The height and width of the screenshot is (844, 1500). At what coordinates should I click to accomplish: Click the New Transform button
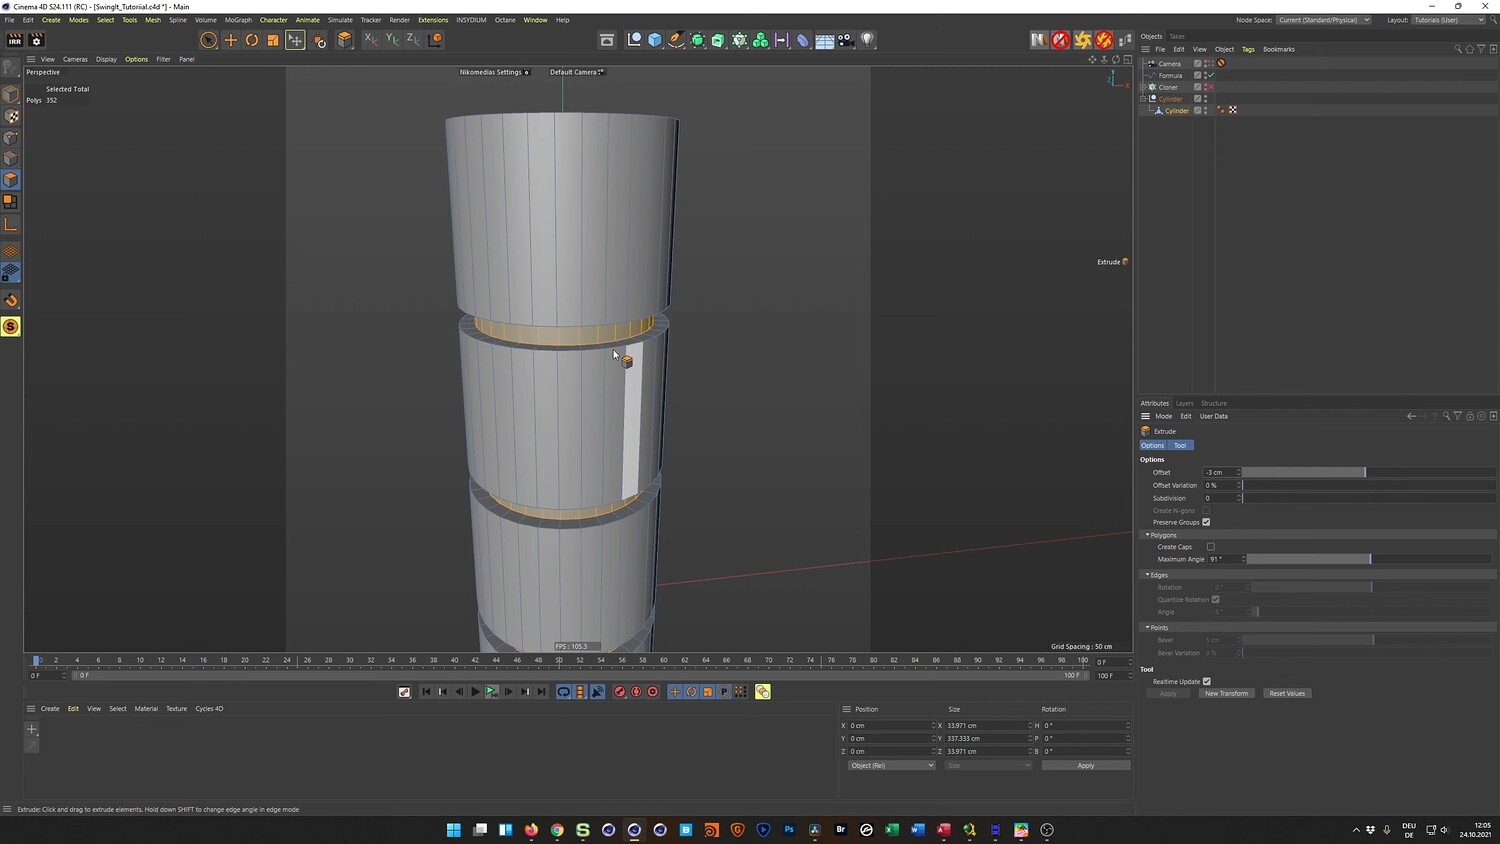coord(1226,693)
